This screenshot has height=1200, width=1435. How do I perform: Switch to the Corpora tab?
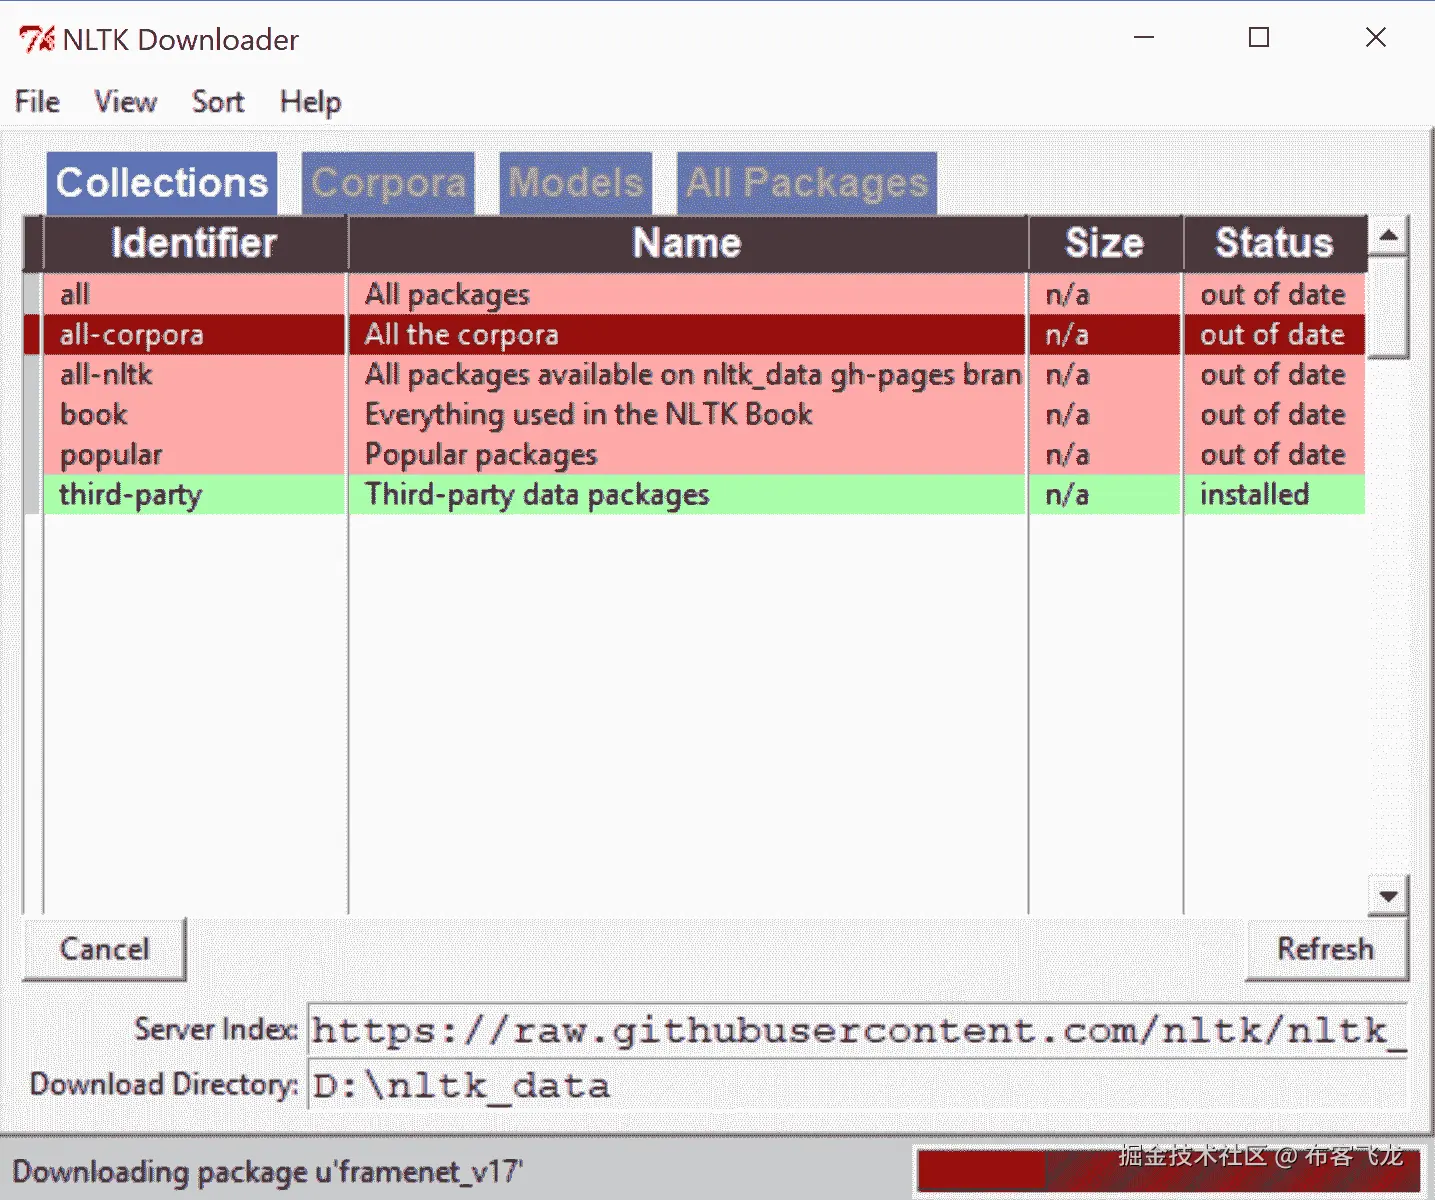(x=388, y=183)
